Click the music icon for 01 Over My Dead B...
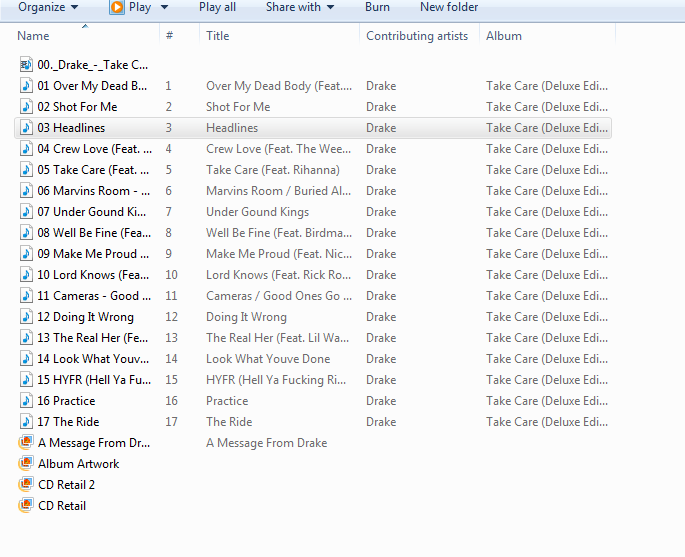685x557 pixels. point(26,86)
